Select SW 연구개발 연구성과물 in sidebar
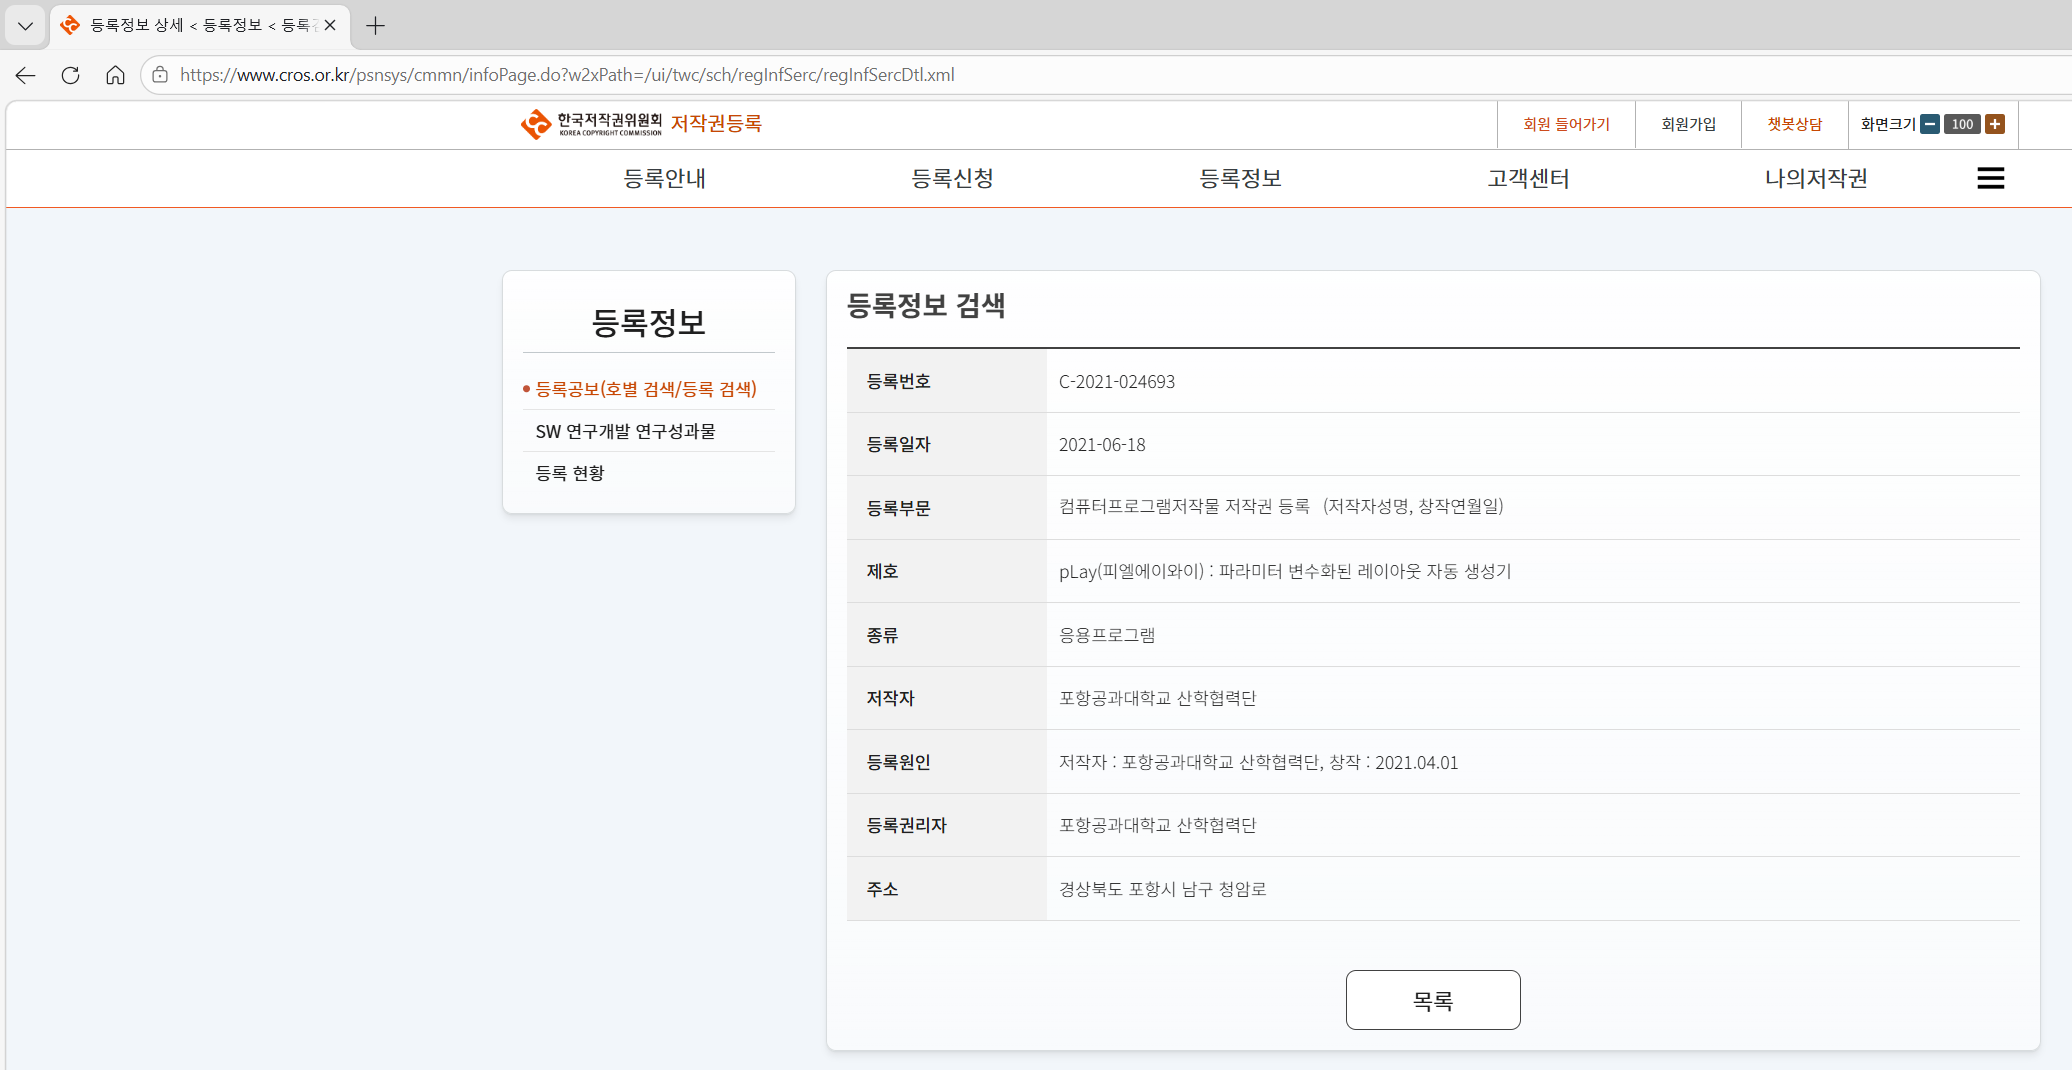The width and height of the screenshot is (2072, 1070). coord(625,431)
